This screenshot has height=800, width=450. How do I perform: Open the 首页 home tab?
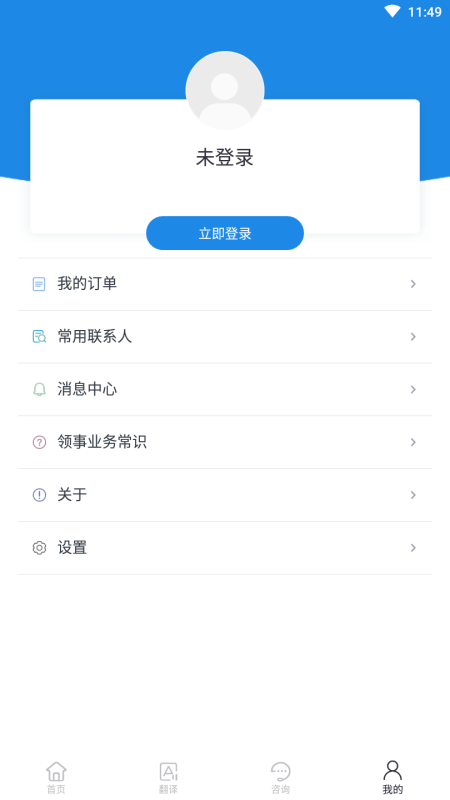point(56,778)
